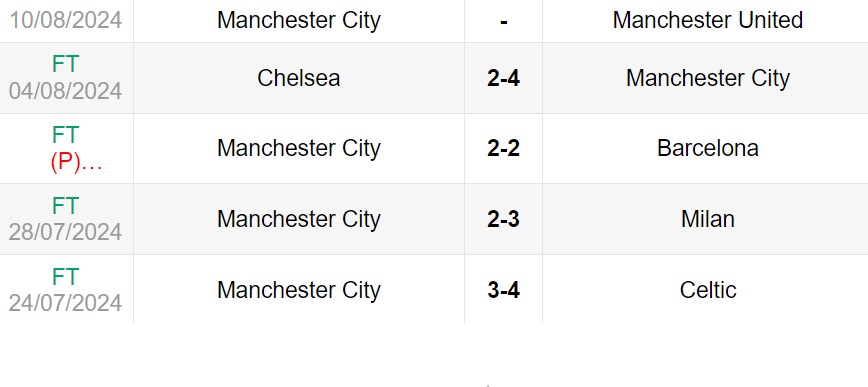Select Manchester City in the Celtic row

pos(298,290)
